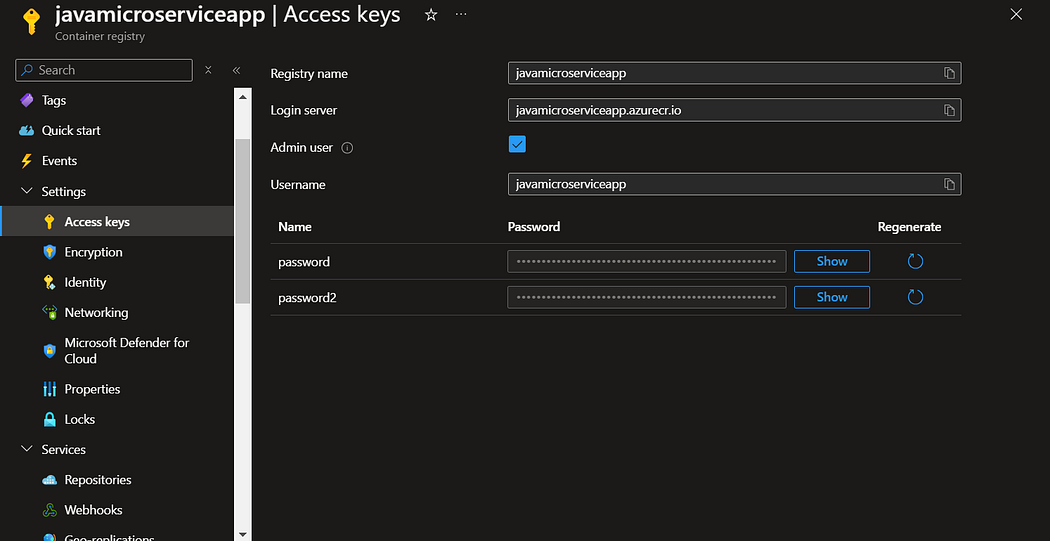Click the masked password2 field

pos(647,297)
